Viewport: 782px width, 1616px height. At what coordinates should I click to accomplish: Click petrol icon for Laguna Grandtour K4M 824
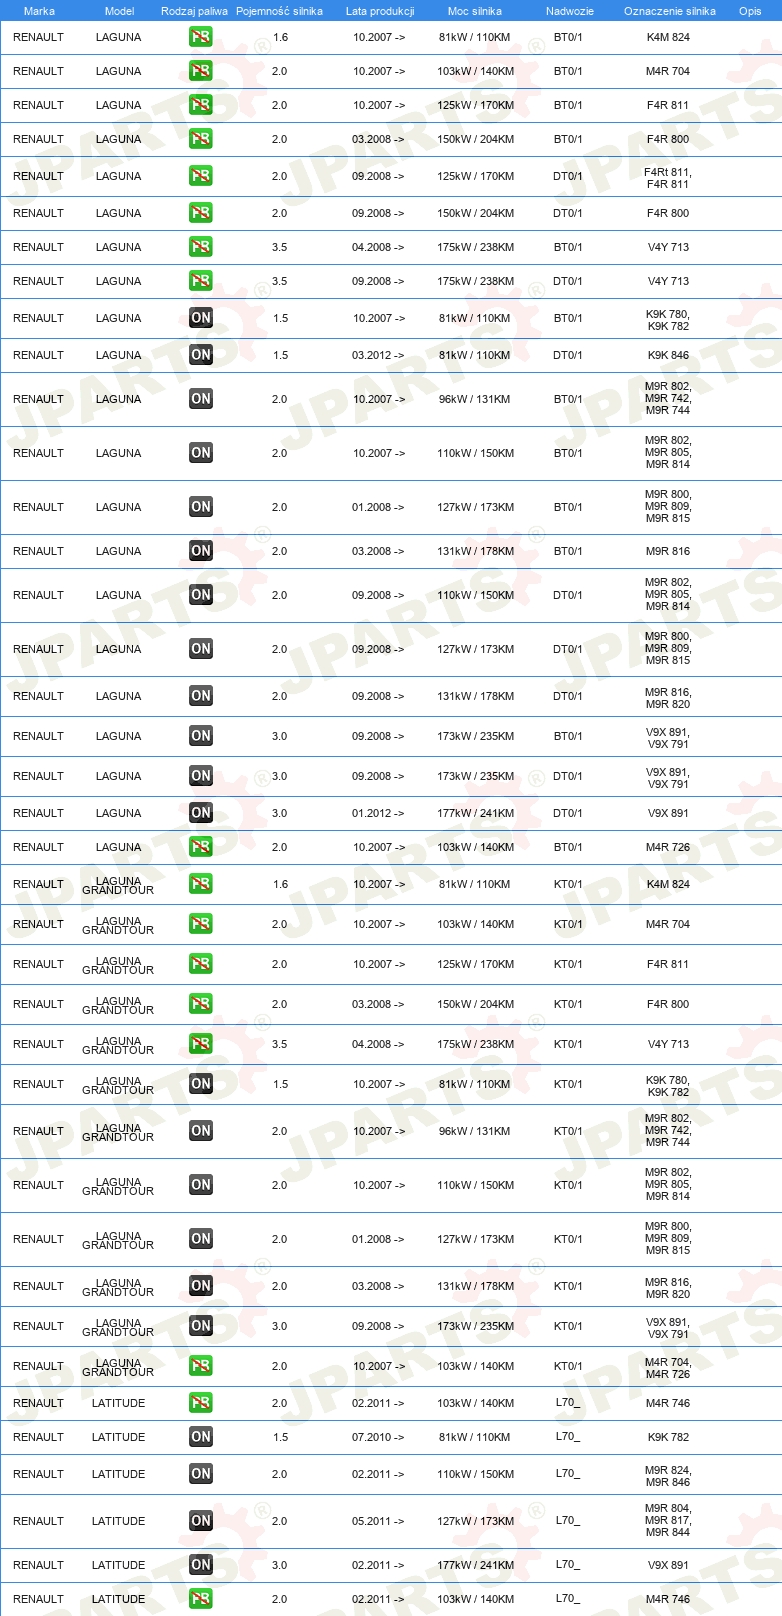(x=201, y=884)
